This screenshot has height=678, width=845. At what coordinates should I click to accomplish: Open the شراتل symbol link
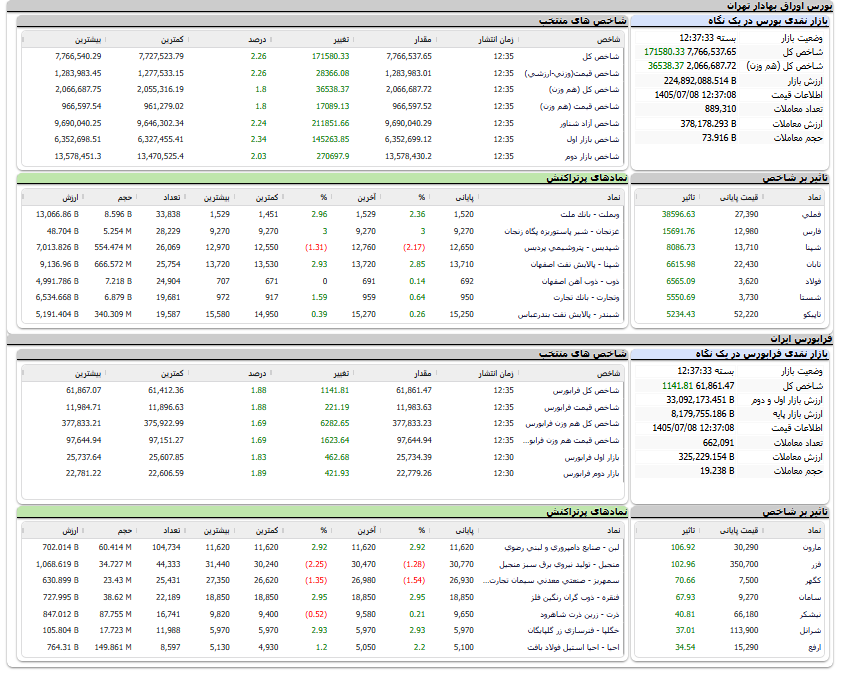(811, 631)
